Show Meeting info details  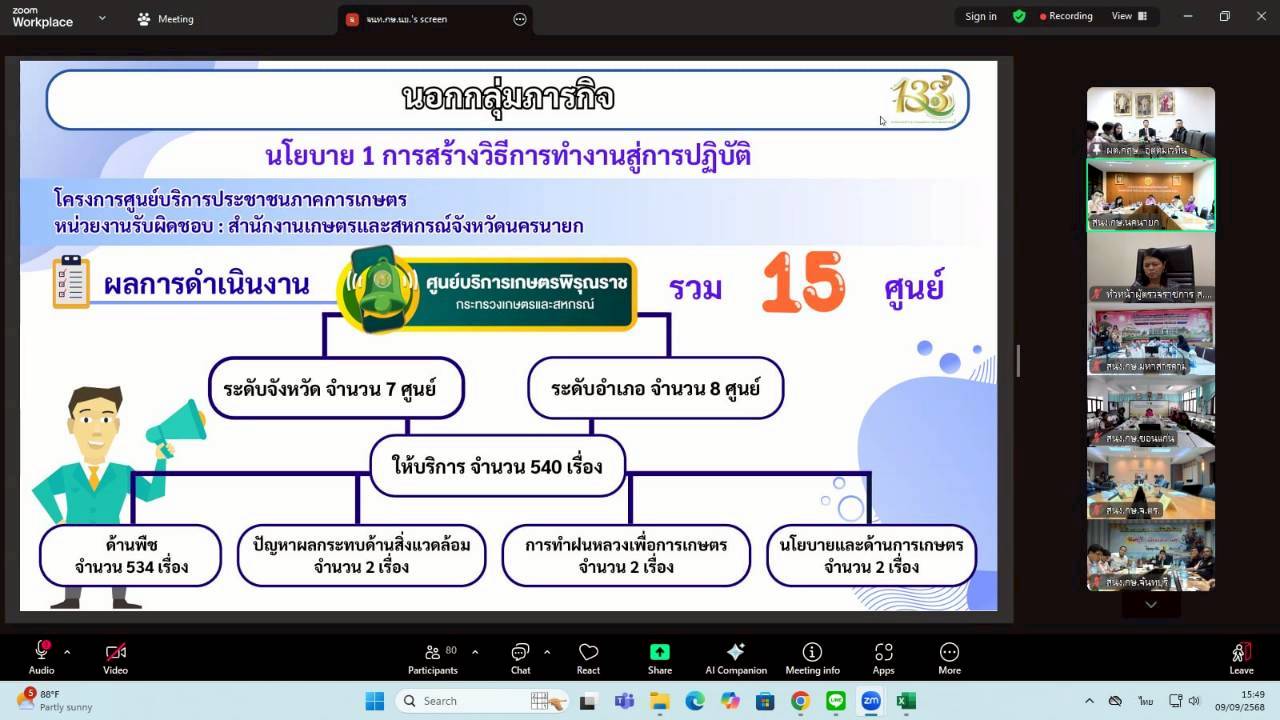coord(812,657)
